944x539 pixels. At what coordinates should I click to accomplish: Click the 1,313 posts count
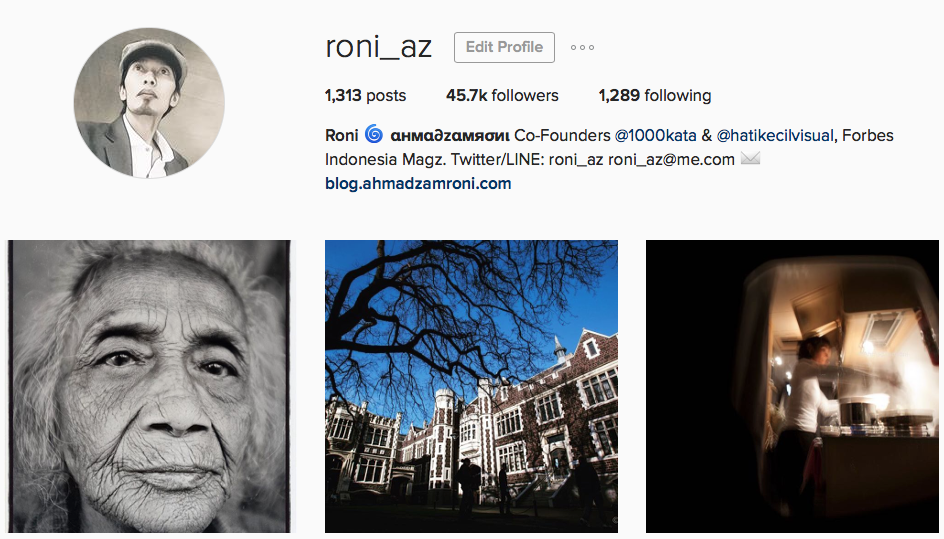pyautogui.click(x=365, y=95)
